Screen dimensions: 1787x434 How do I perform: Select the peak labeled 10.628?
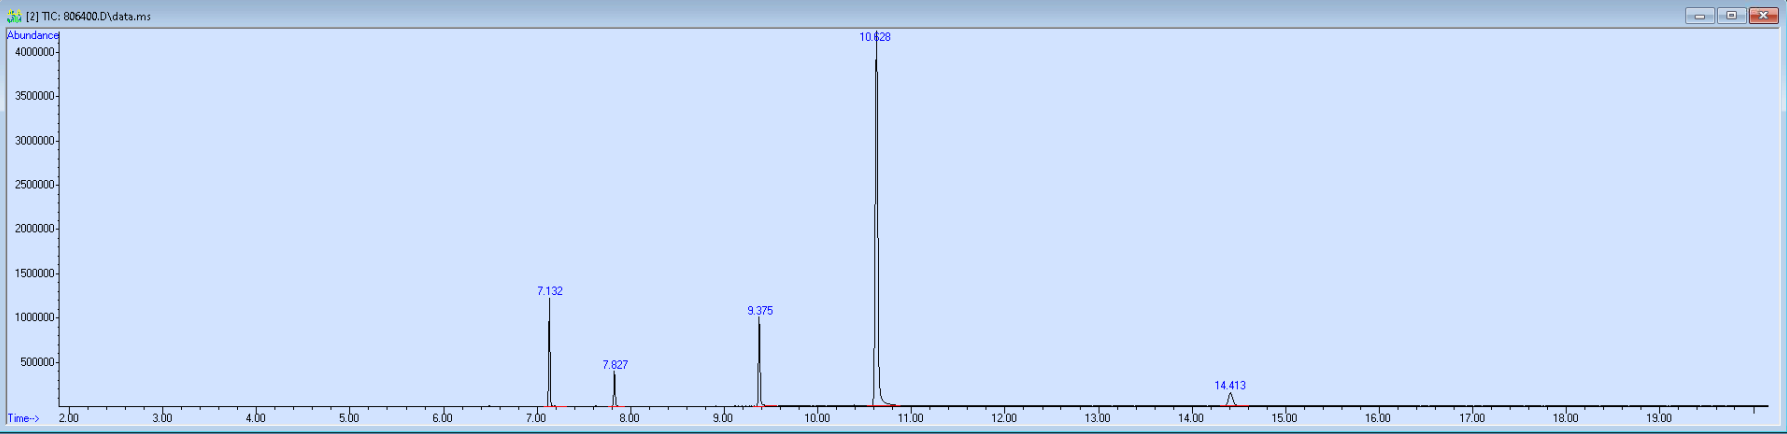coord(875,37)
